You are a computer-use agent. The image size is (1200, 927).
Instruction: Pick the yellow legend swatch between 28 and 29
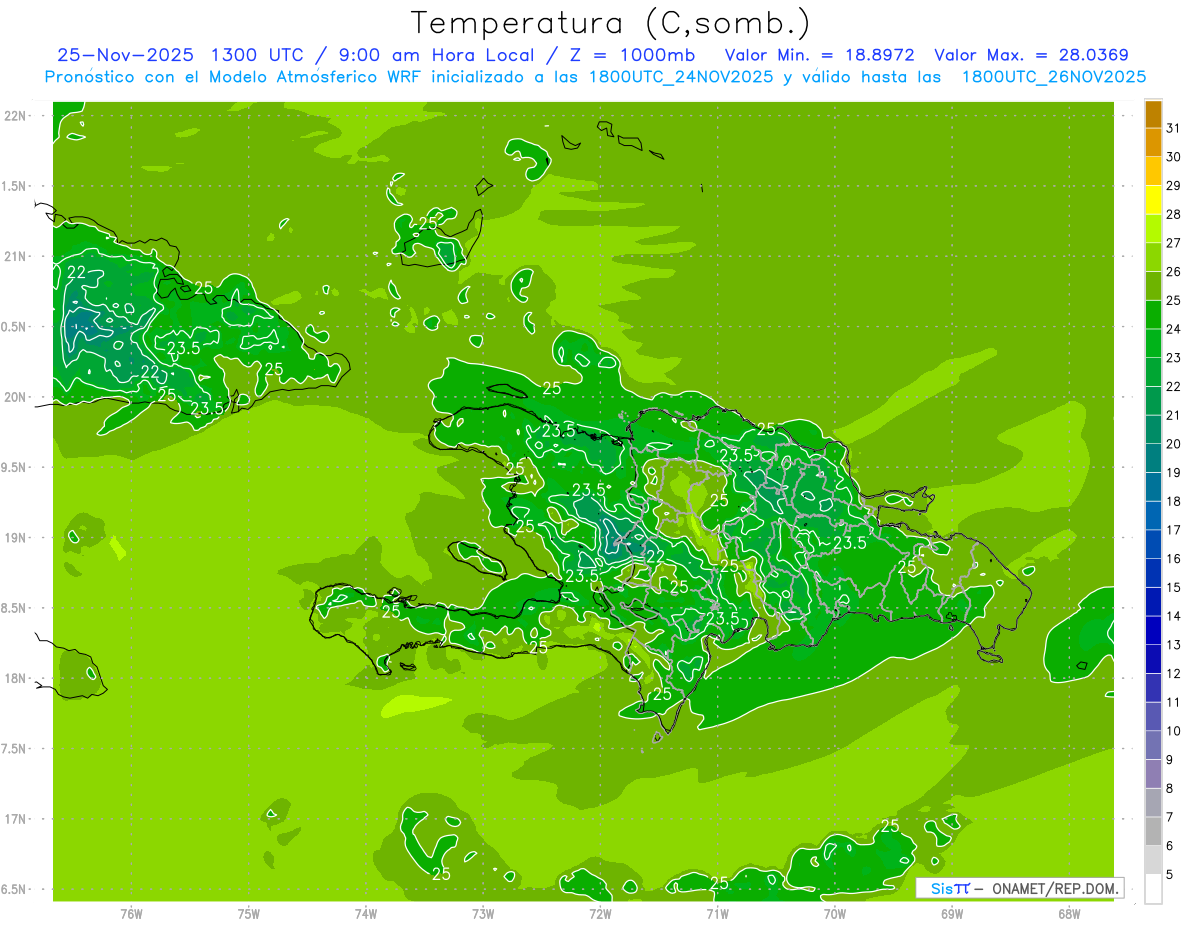point(1153,200)
